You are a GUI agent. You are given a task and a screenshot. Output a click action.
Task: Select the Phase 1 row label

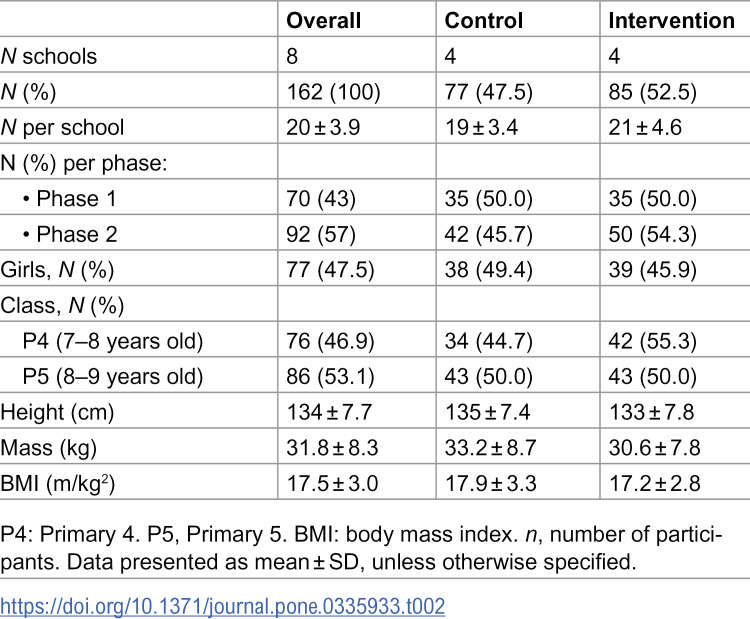[70, 199]
